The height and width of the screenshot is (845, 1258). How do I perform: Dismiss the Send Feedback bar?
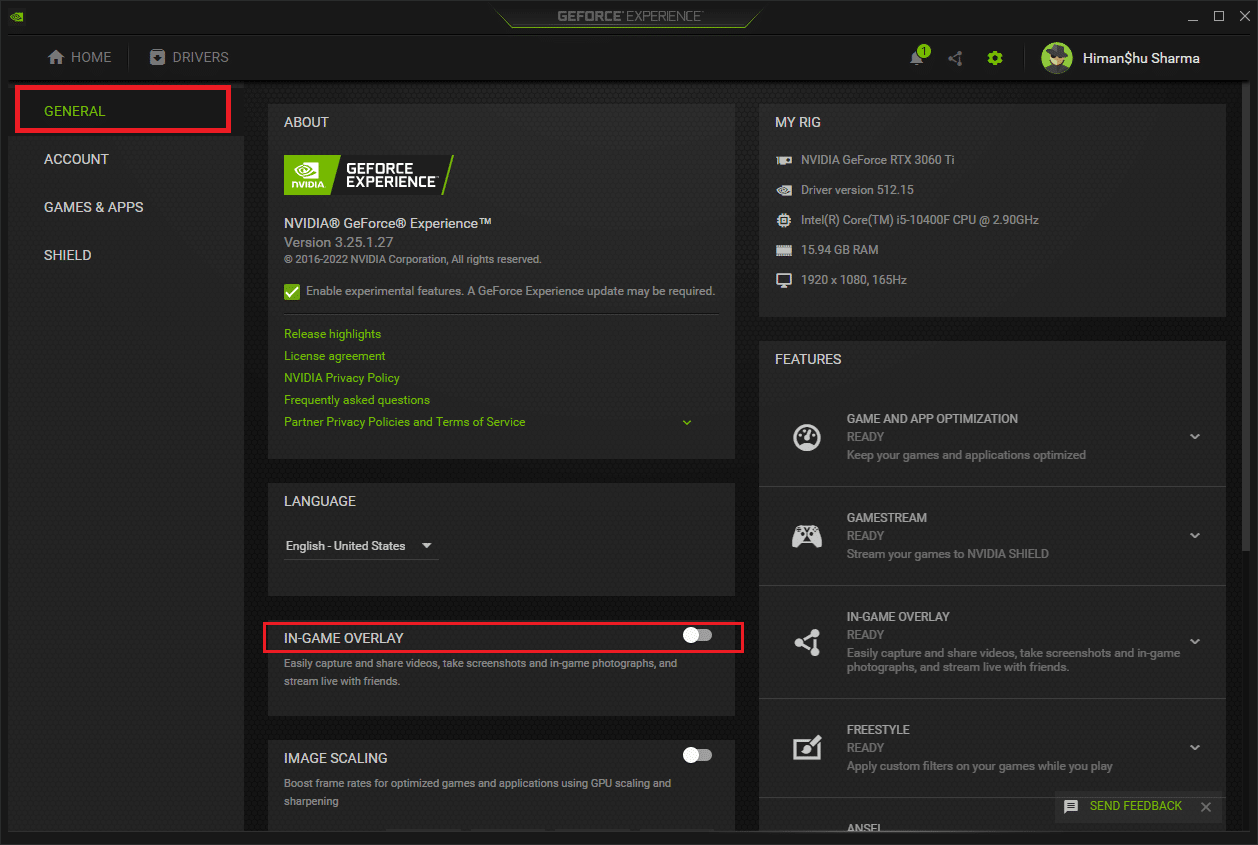point(1206,807)
